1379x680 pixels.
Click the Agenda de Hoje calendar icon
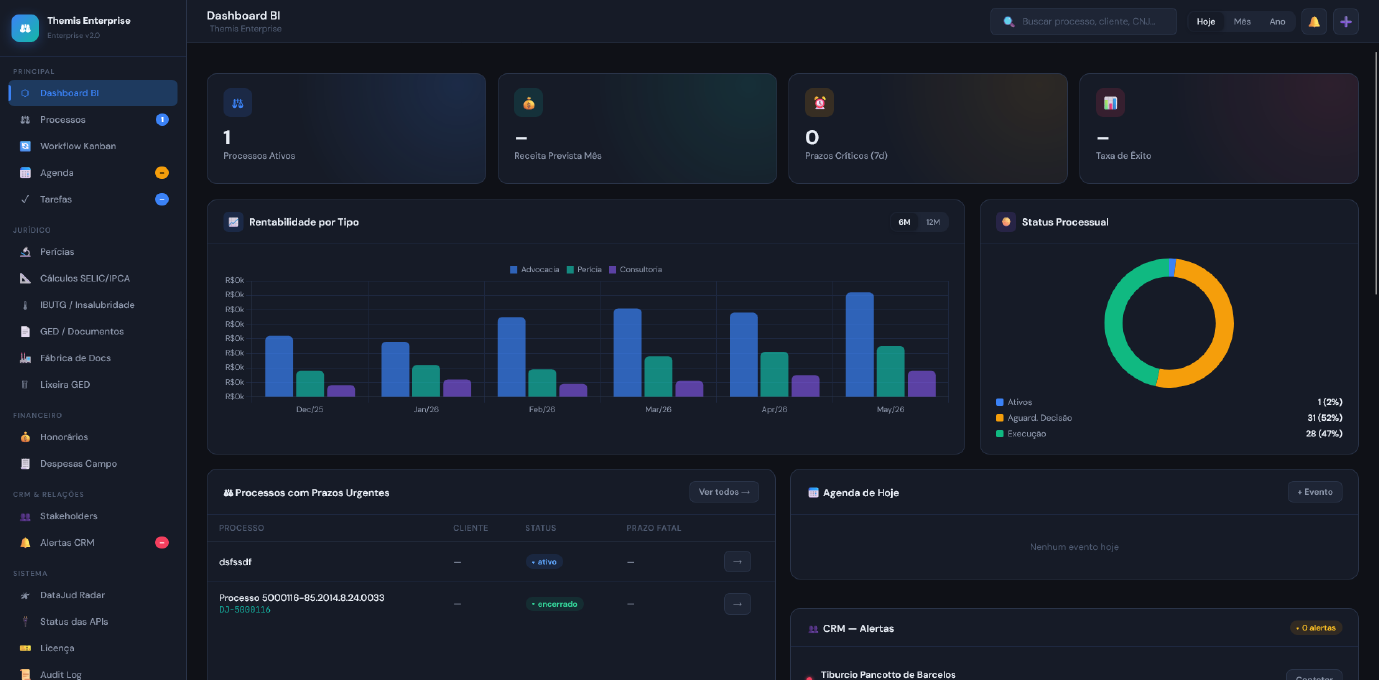pyautogui.click(x=813, y=492)
